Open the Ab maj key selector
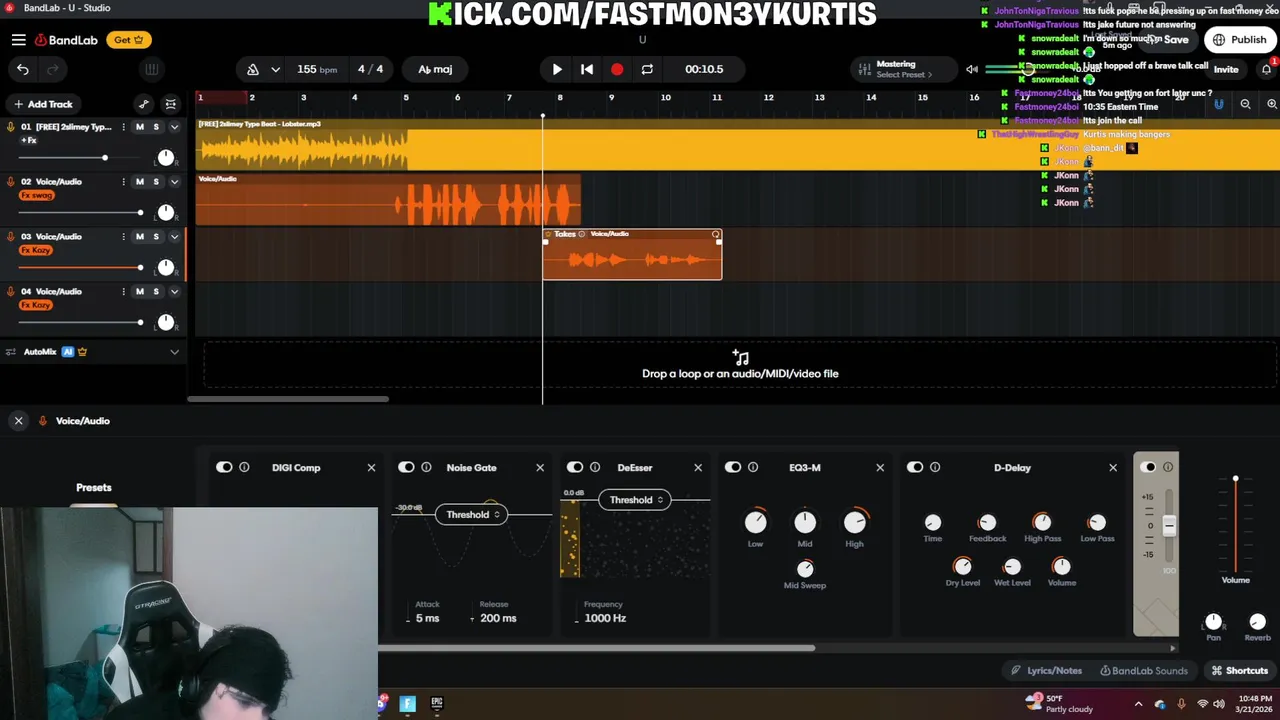The height and width of the screenshot is (720, 1280). pos(435,69)
